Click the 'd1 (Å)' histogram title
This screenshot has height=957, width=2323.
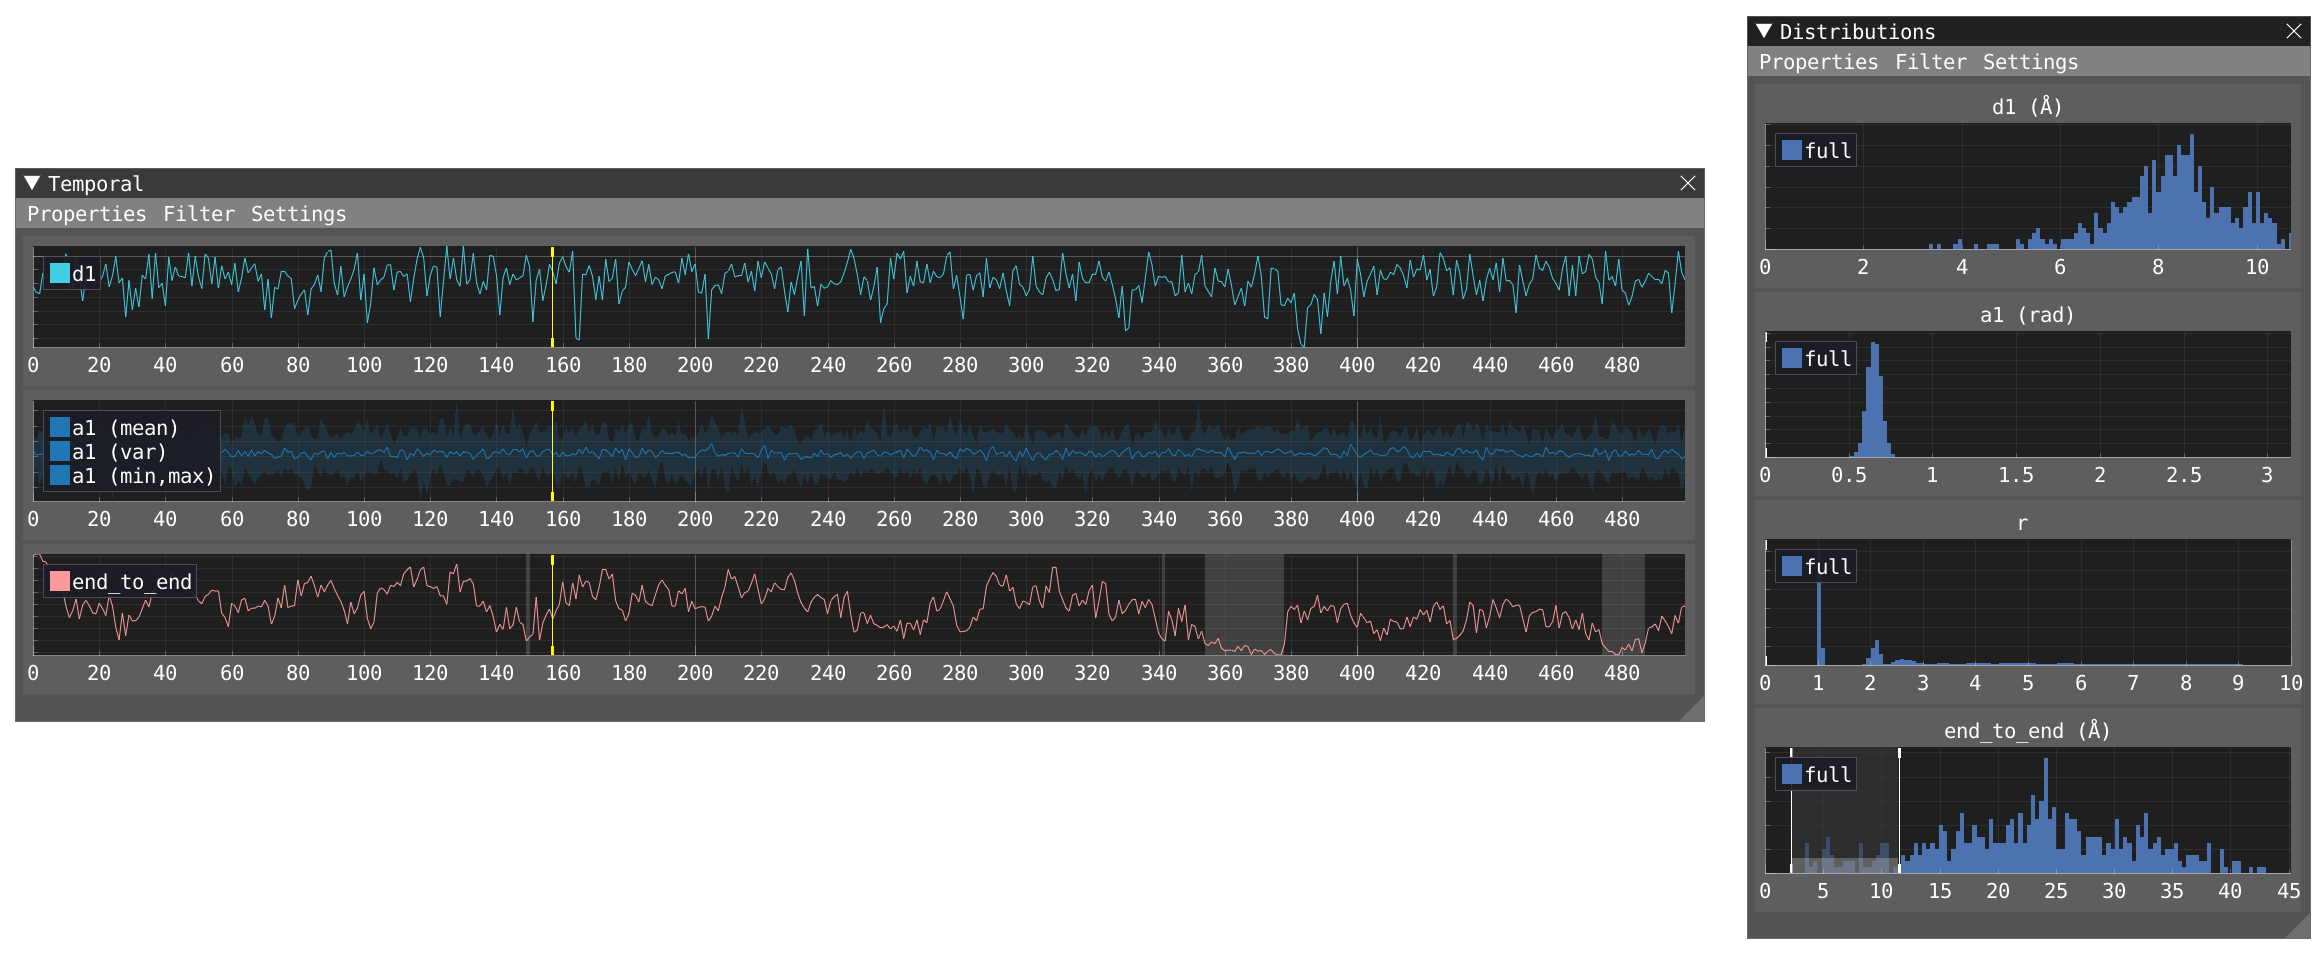[2027, 107]
